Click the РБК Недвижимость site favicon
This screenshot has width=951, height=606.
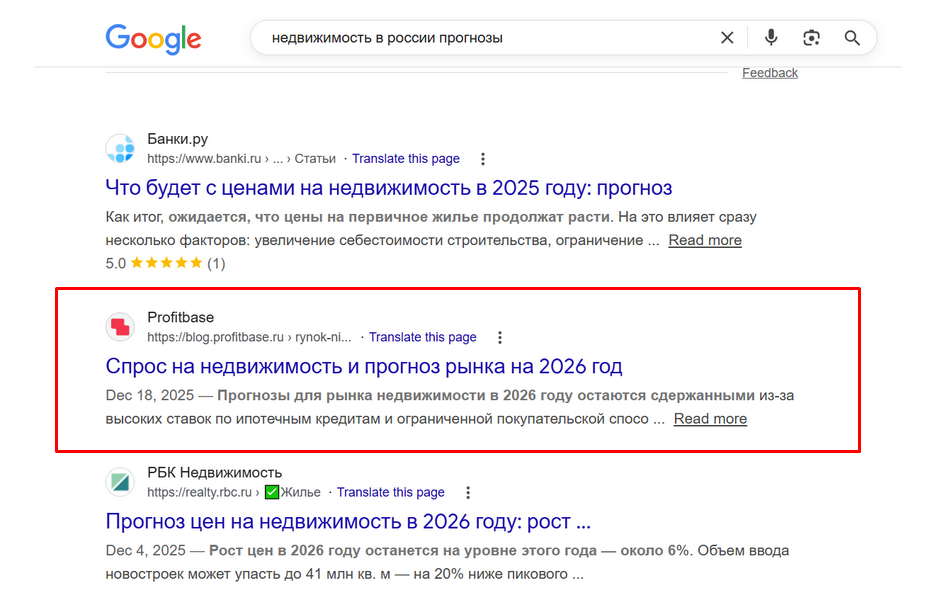click(x=120, y=482)
